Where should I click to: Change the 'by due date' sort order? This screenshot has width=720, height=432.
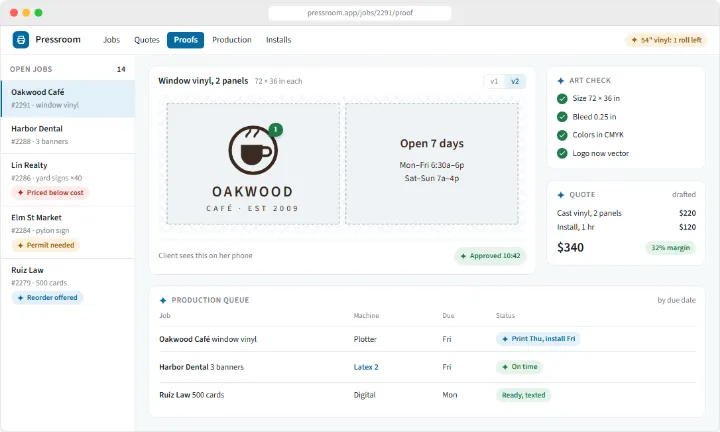coord(676,300)
